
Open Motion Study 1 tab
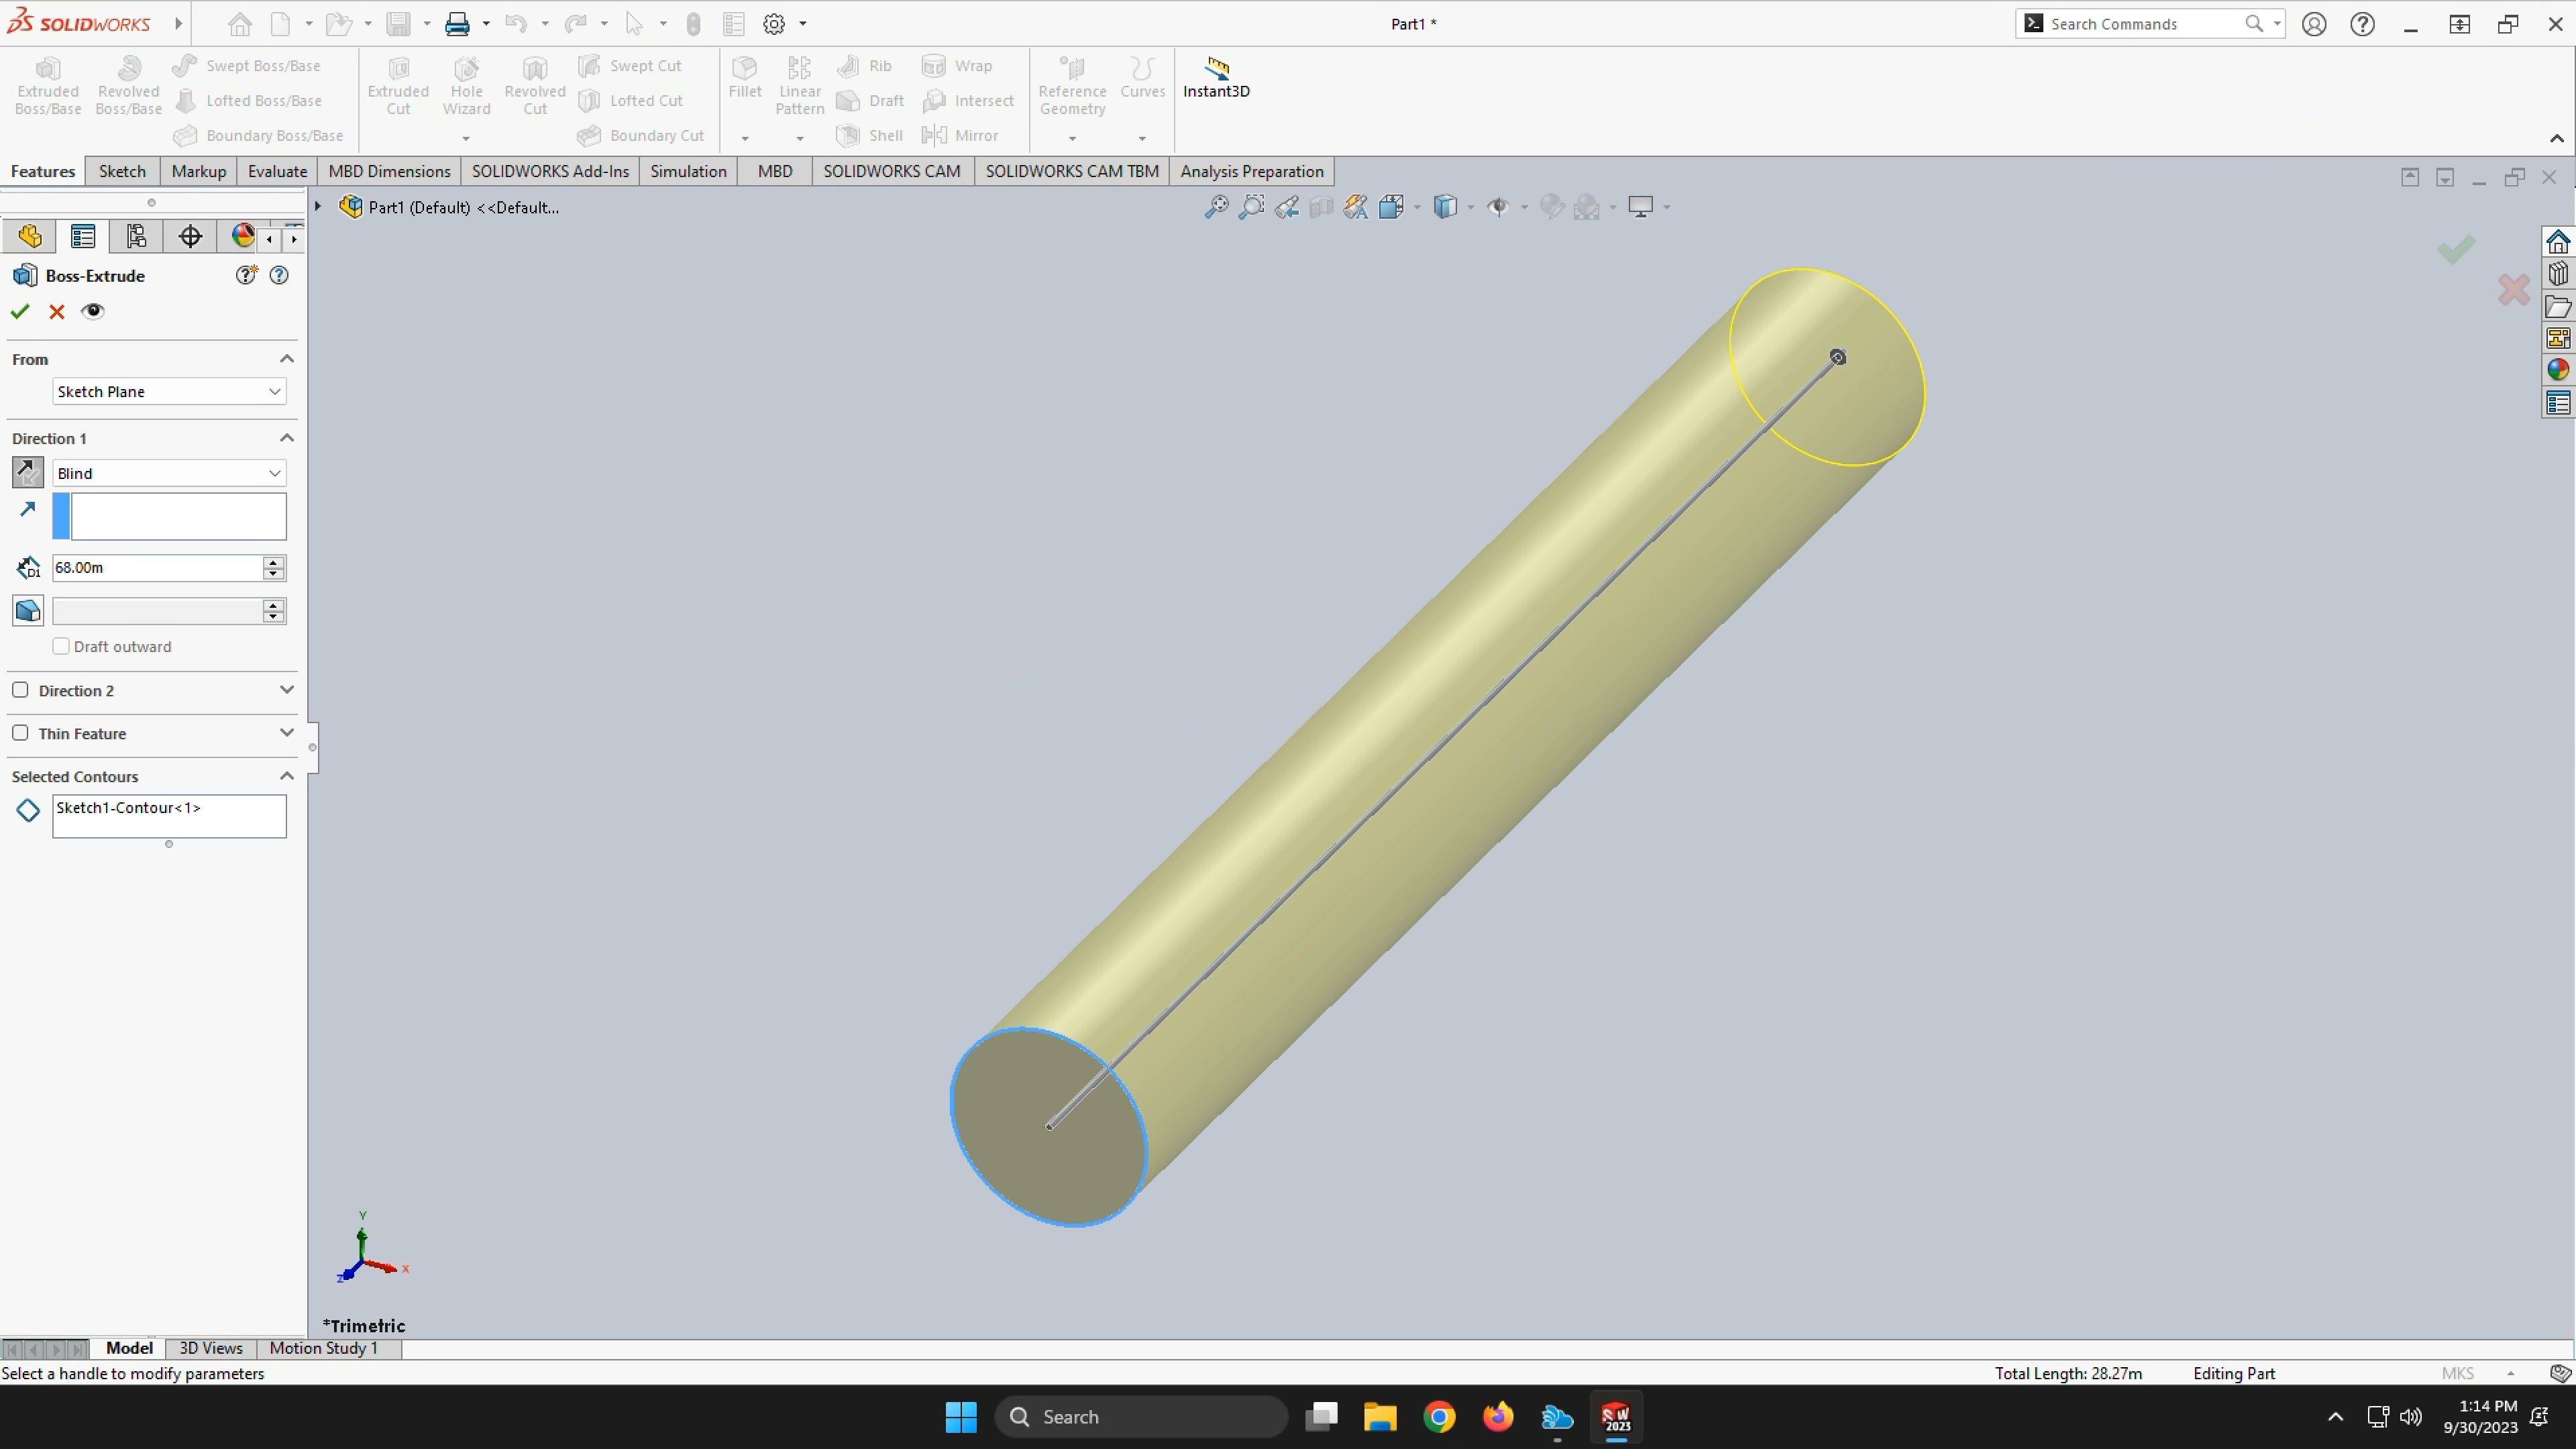324,1348
